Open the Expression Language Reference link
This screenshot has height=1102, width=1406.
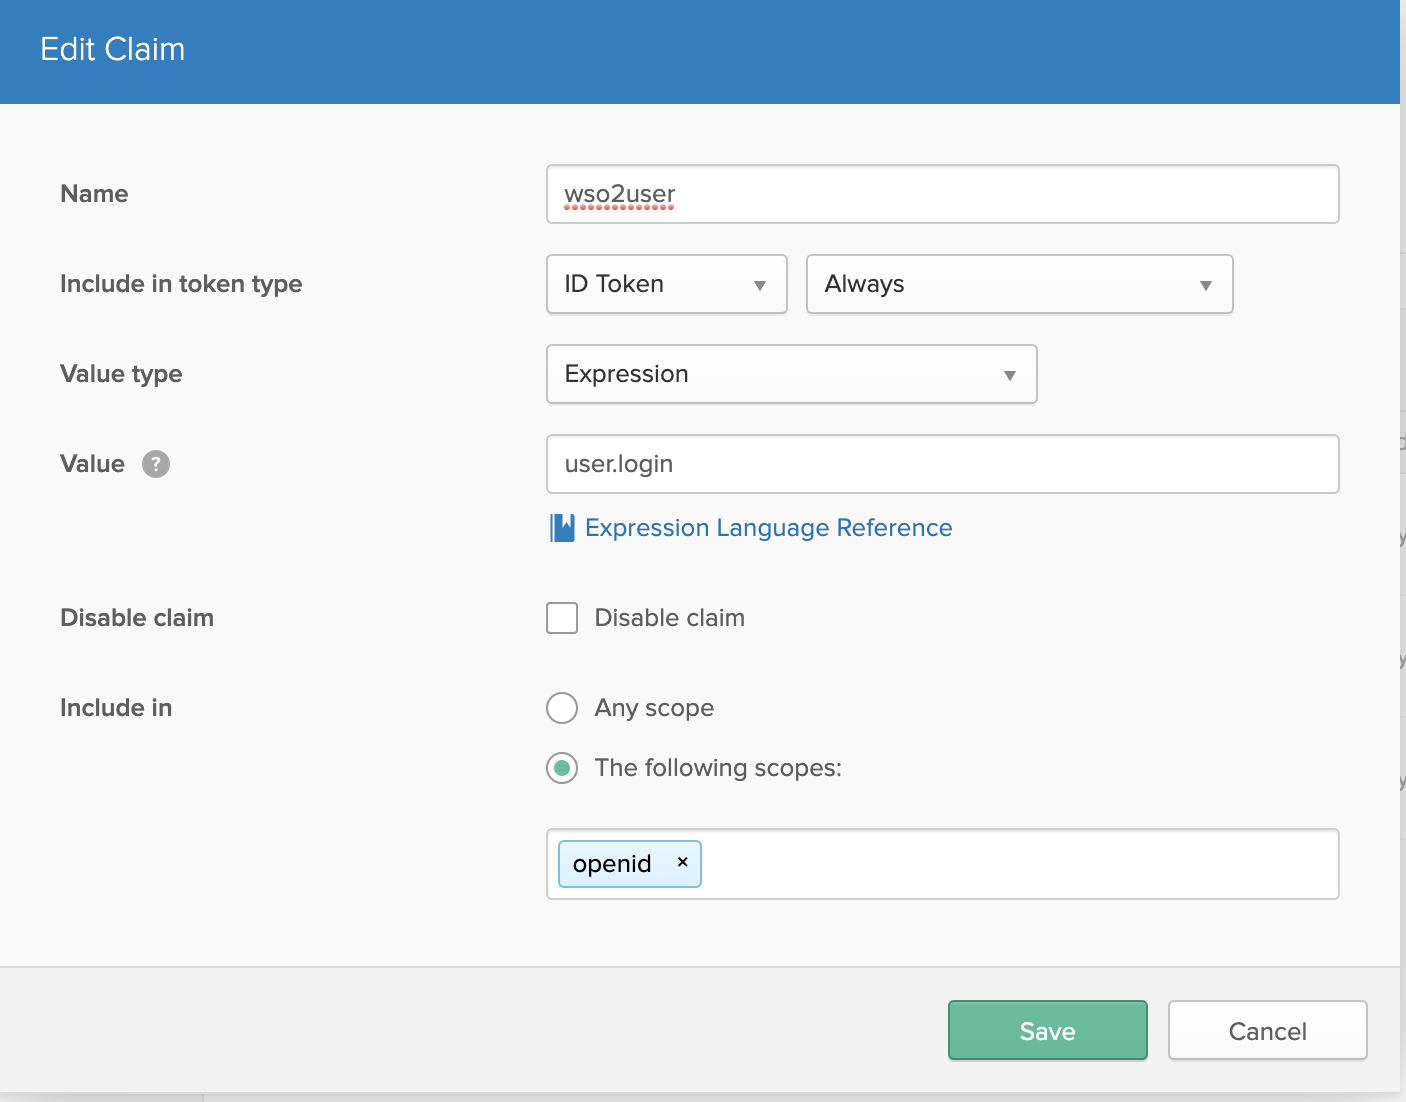[x=768, y=528]
